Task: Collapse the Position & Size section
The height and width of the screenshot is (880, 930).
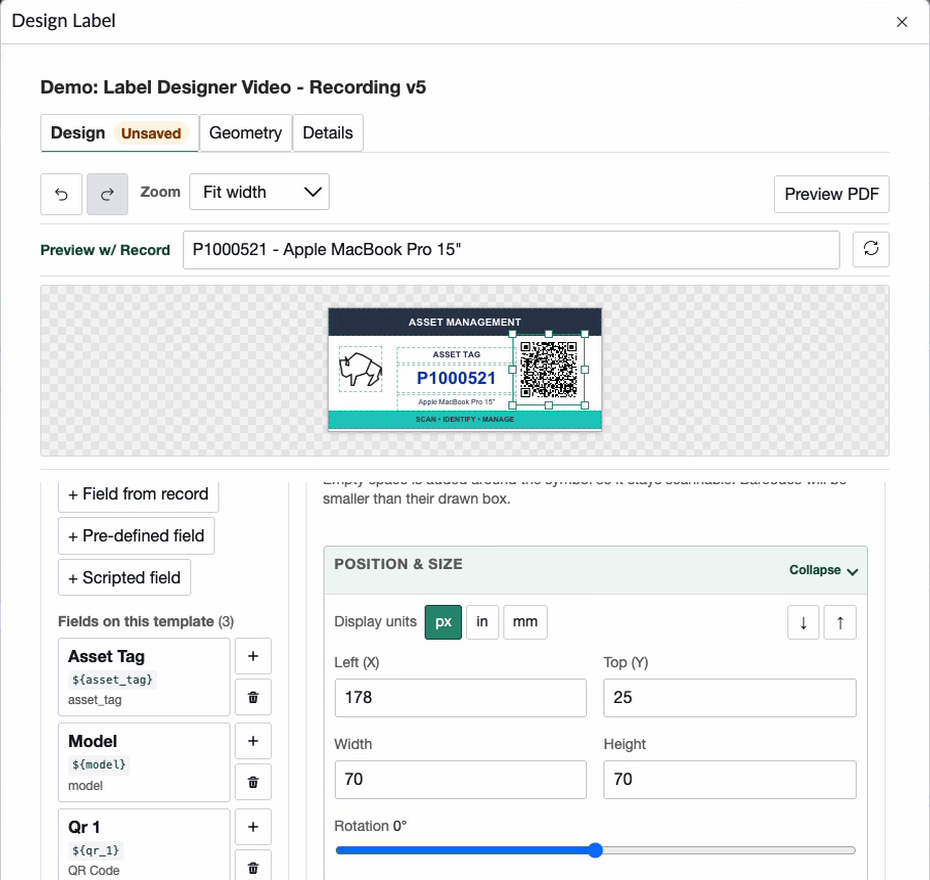Action: click(x=823, y=570)
